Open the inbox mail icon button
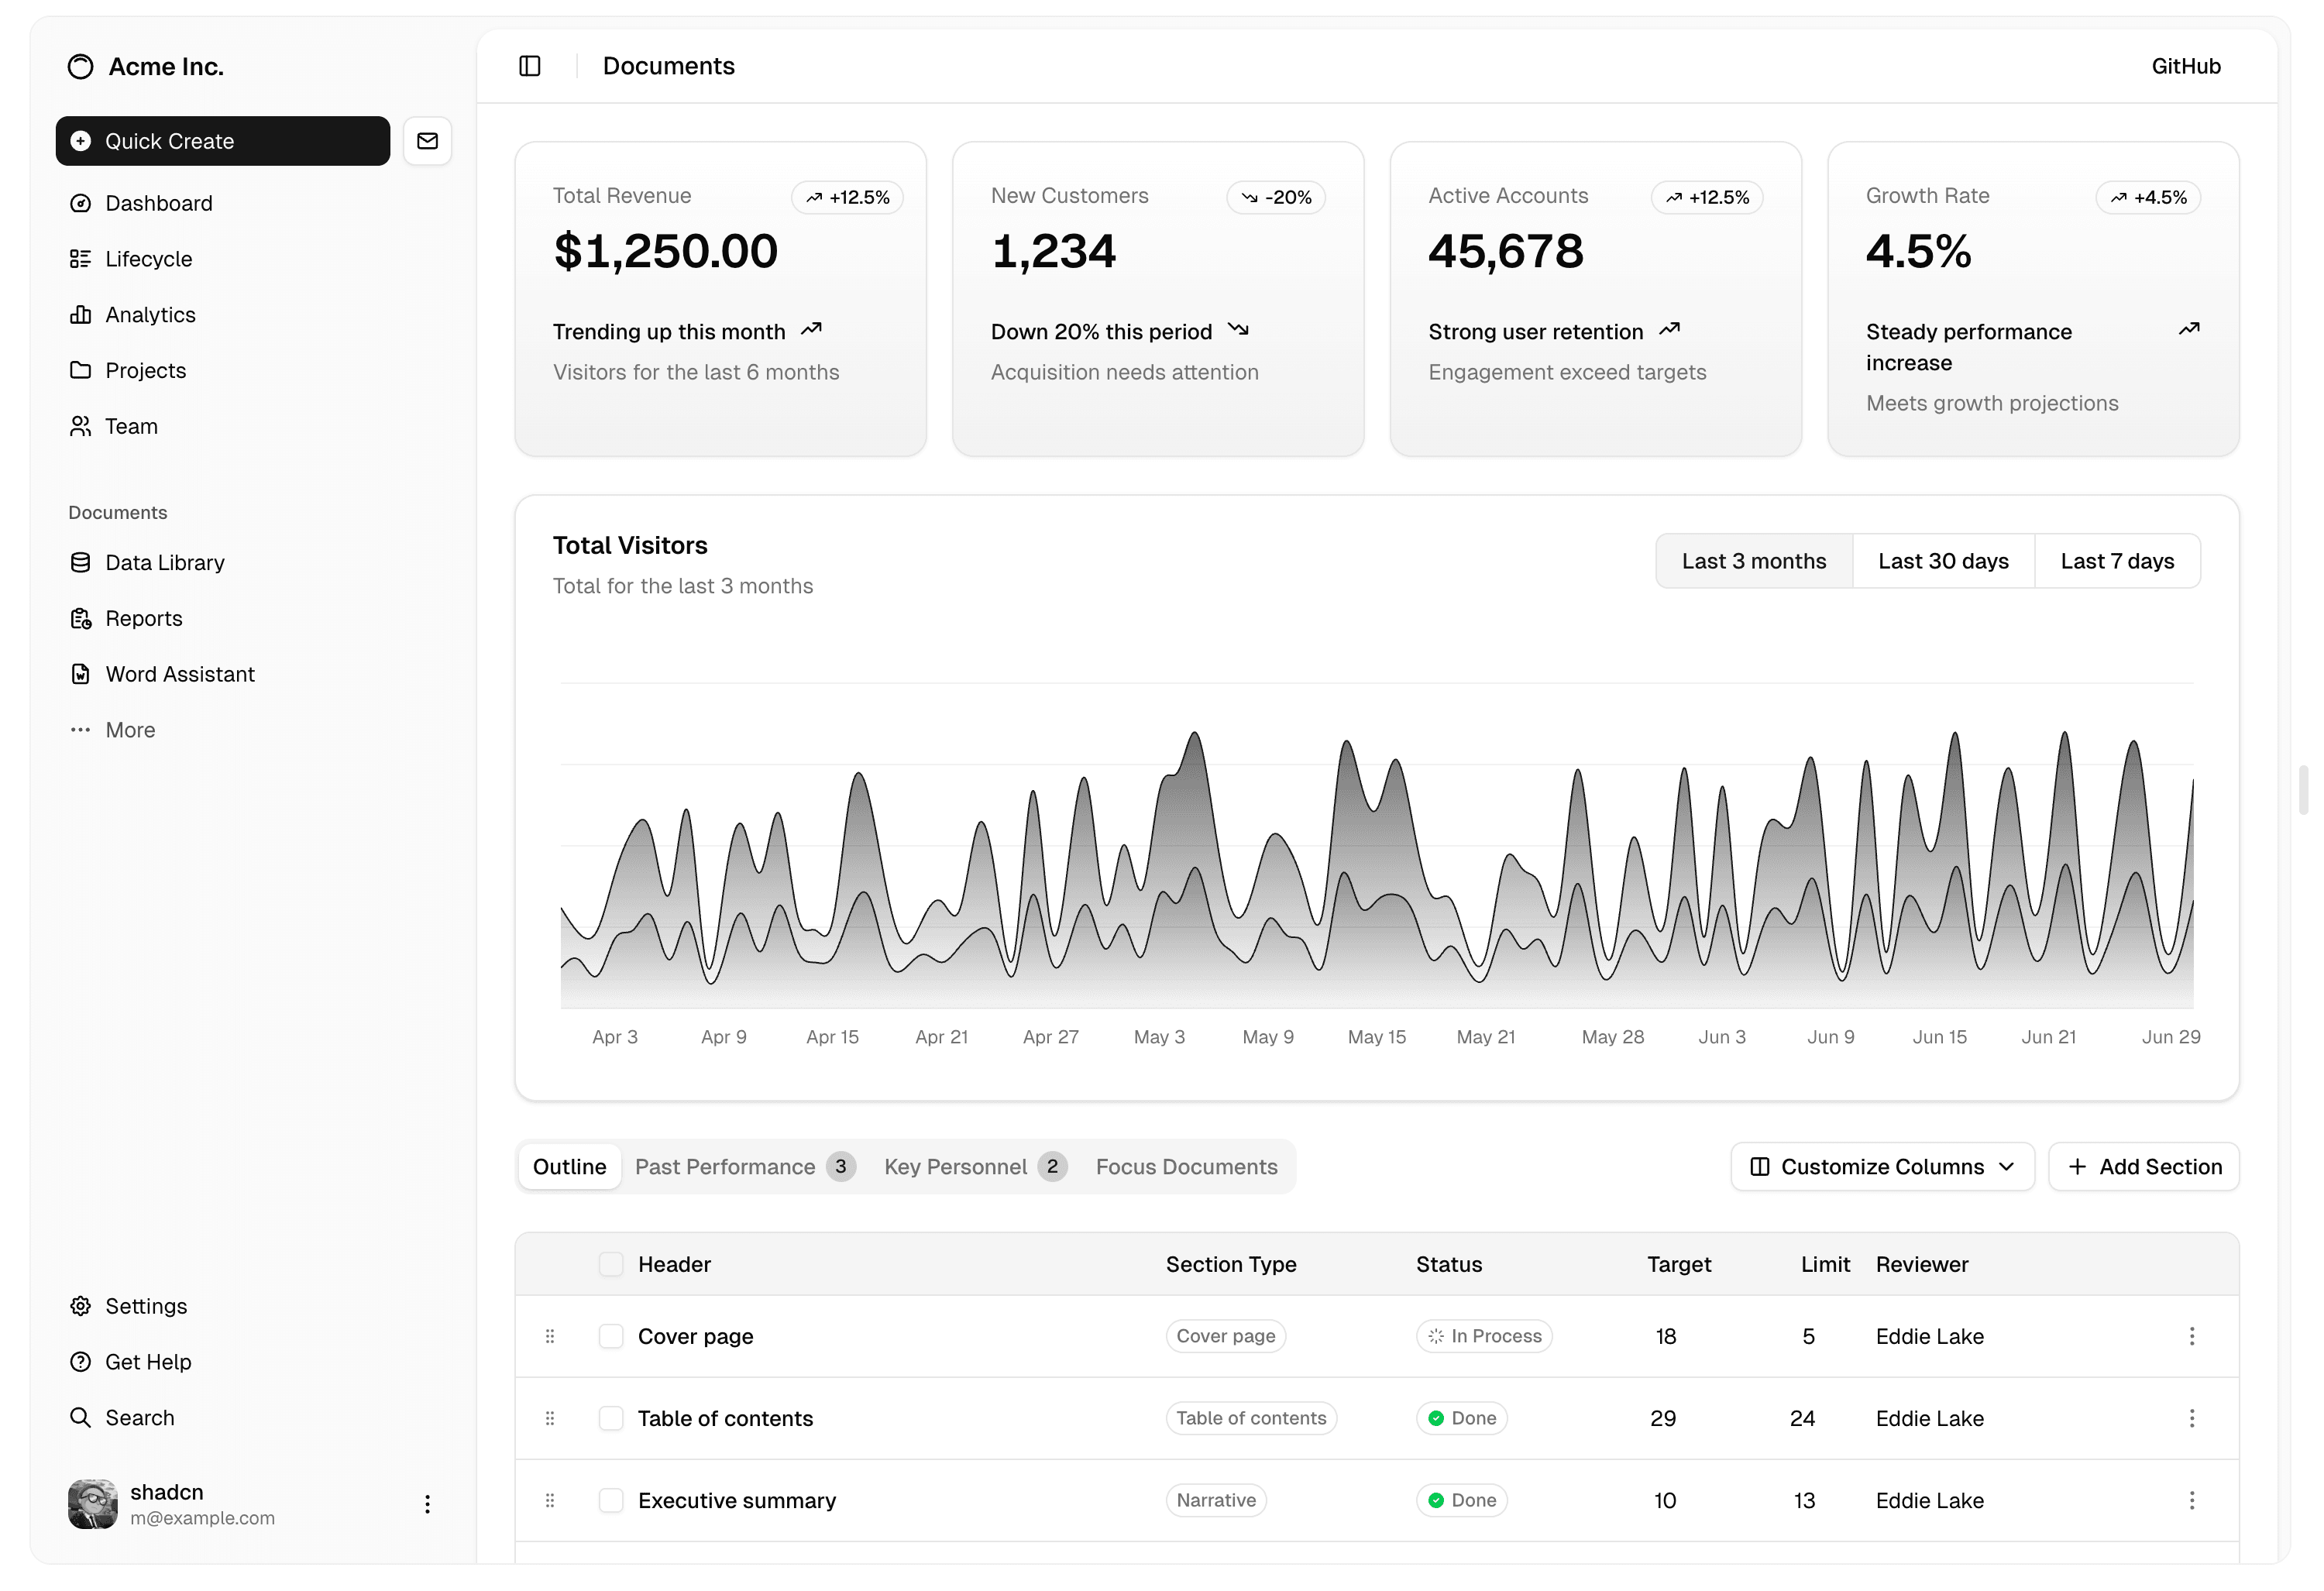The image size is (2324, 1591). click(427, 141)
